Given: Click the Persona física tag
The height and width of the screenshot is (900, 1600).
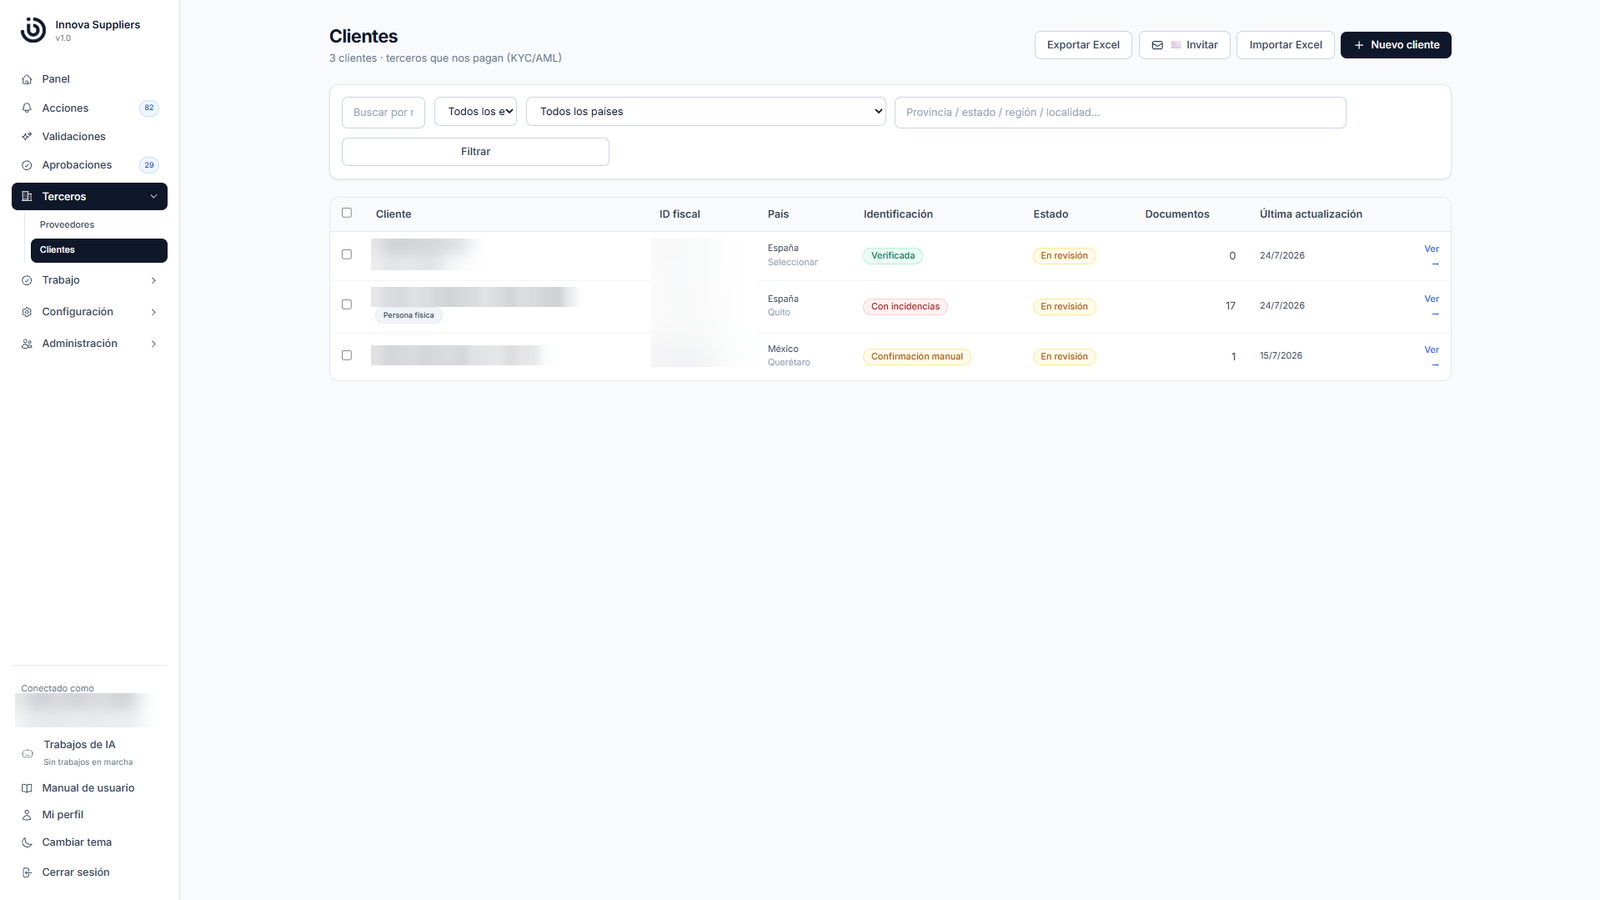Looking at the screenshot, I should 408,315.
